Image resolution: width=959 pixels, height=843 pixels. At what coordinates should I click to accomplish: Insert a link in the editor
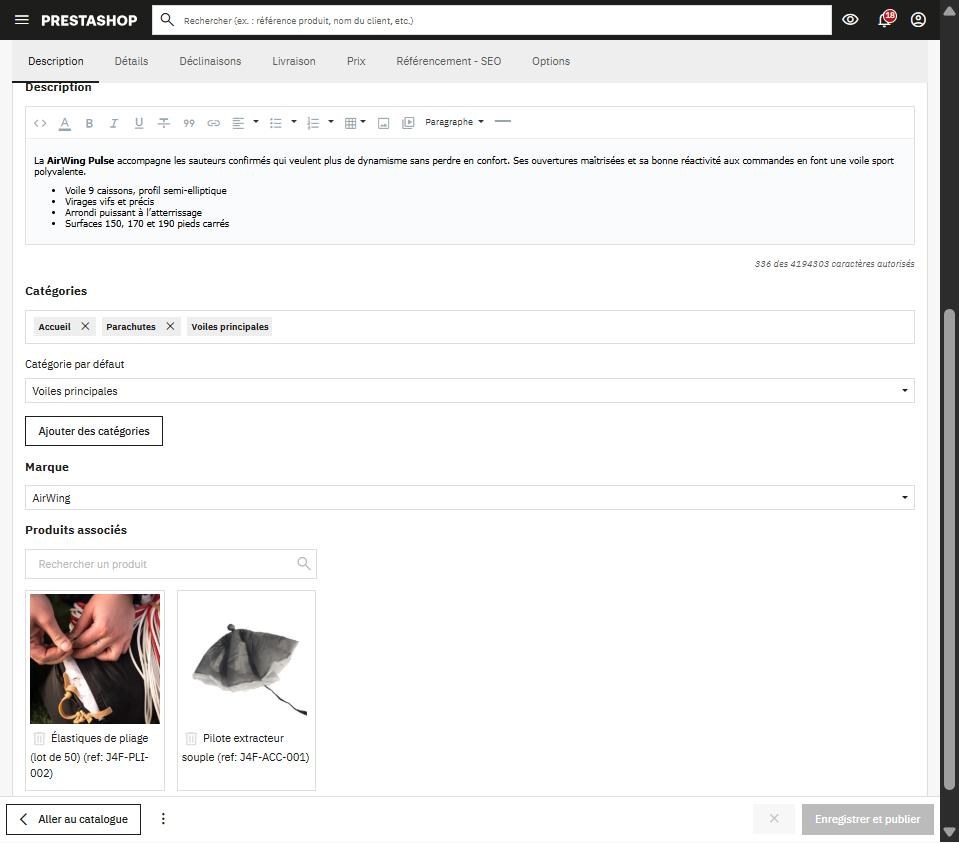point(213,123)
